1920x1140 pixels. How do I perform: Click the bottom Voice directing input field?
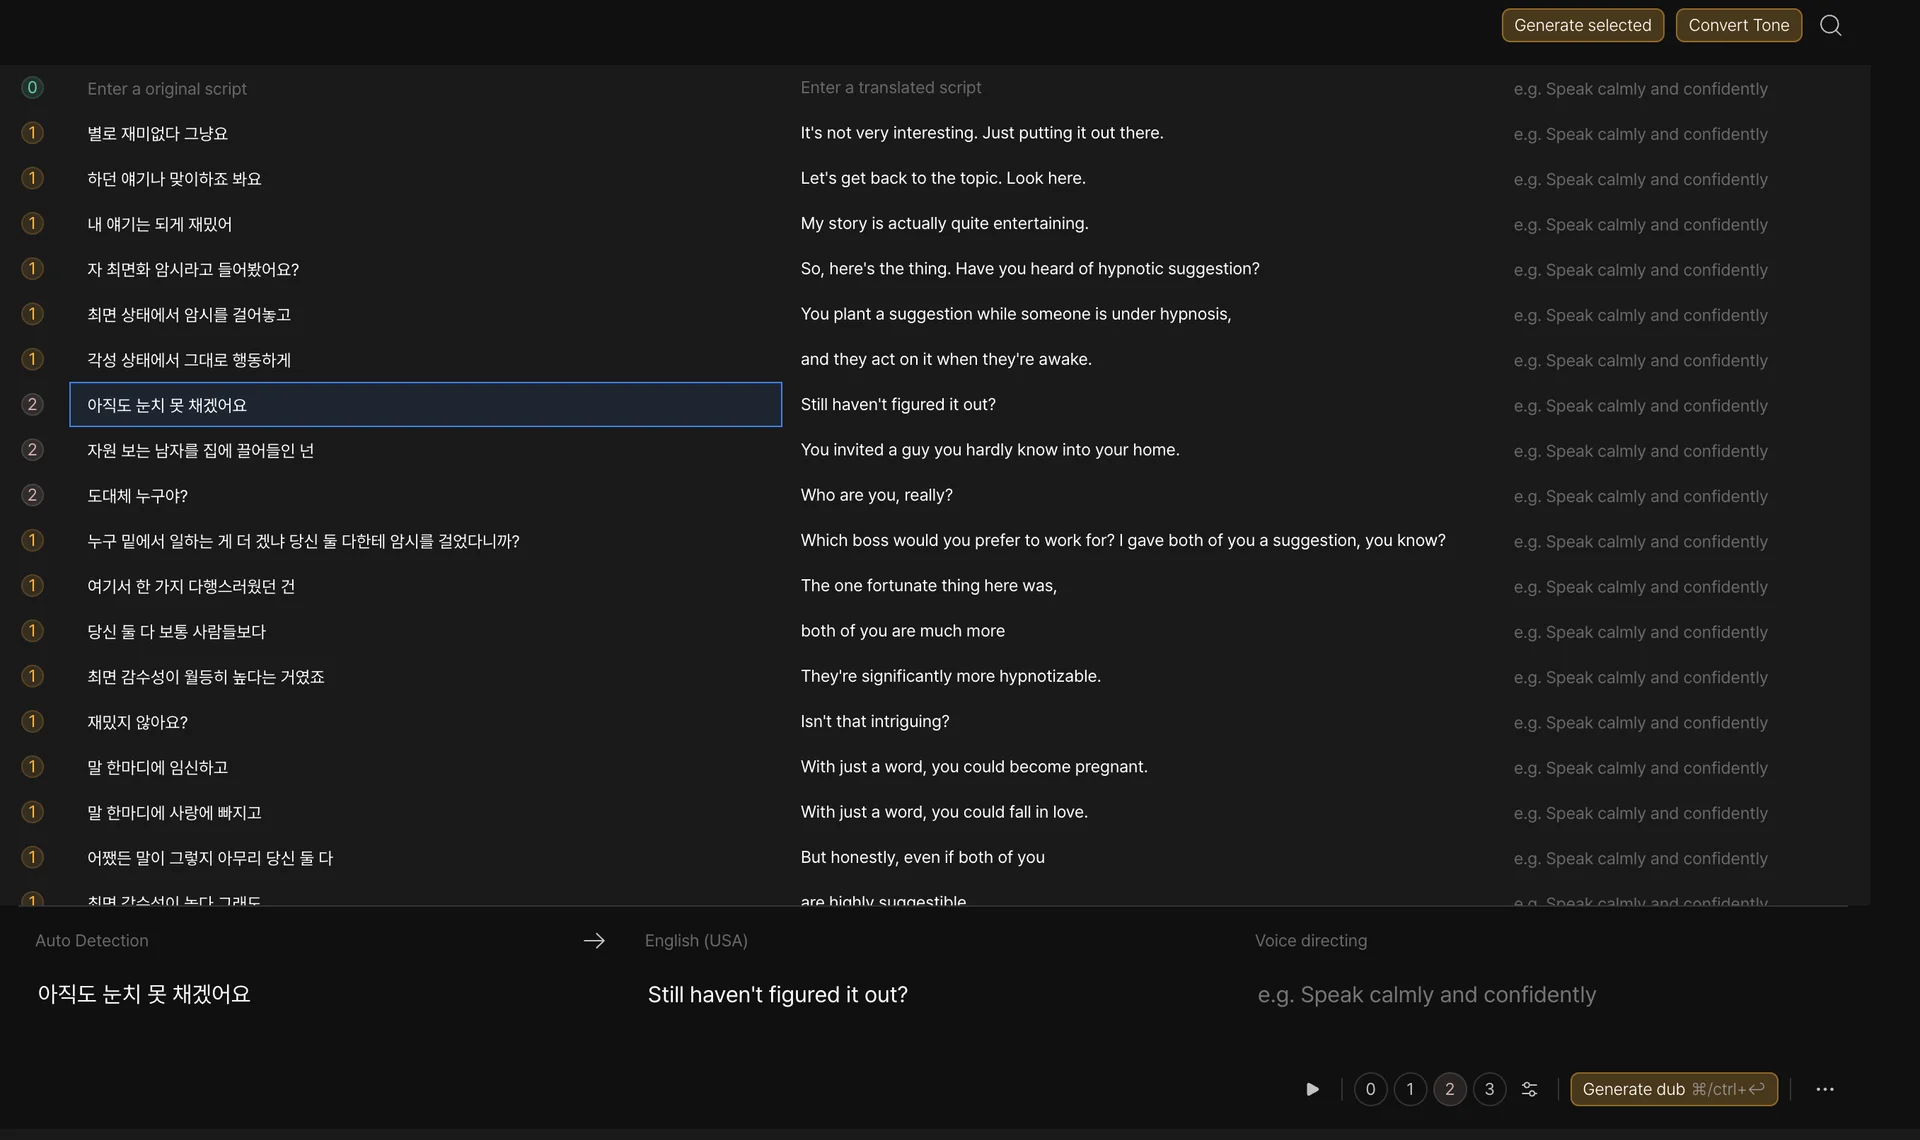1426,995
